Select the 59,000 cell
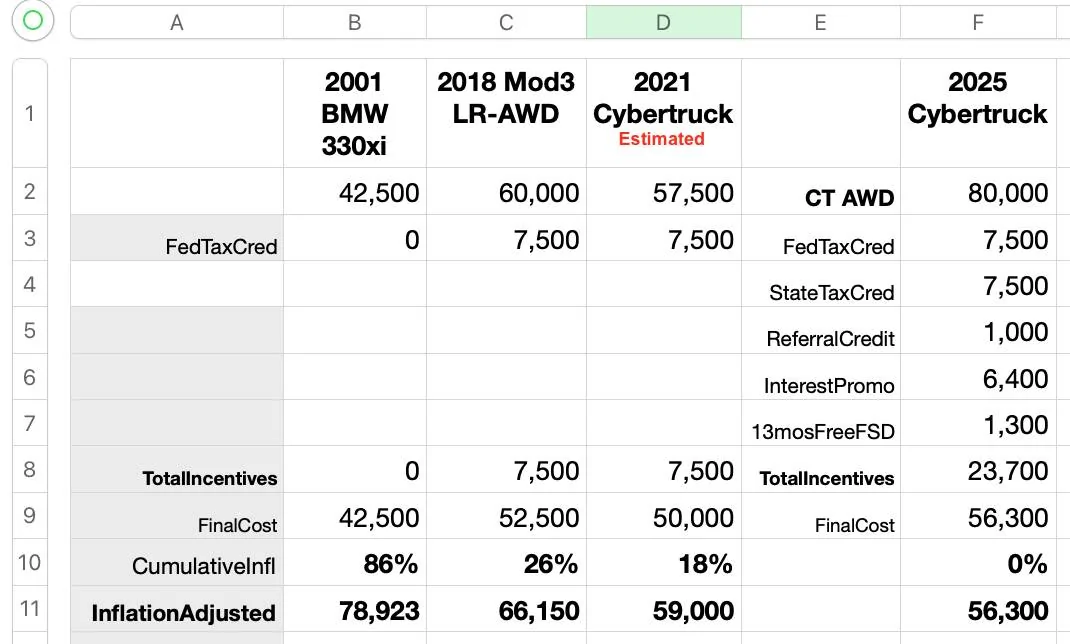1070x644 pixels. pos(664,609)
